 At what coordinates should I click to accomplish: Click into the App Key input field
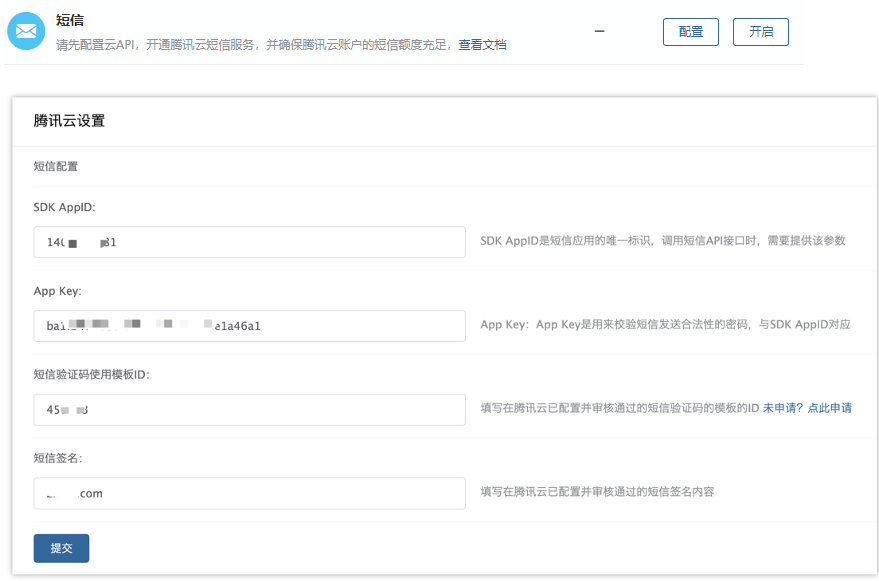[x=249, y=326]
